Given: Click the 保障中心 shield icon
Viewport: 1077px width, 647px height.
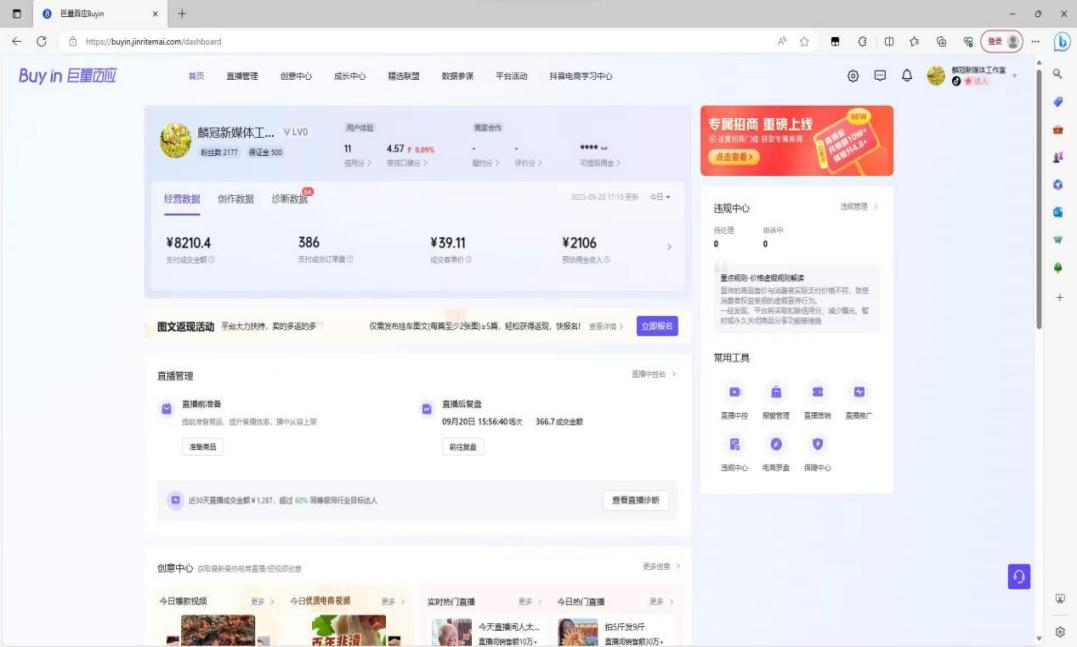Looking at the screenshot, I should (x=817, y=444).
